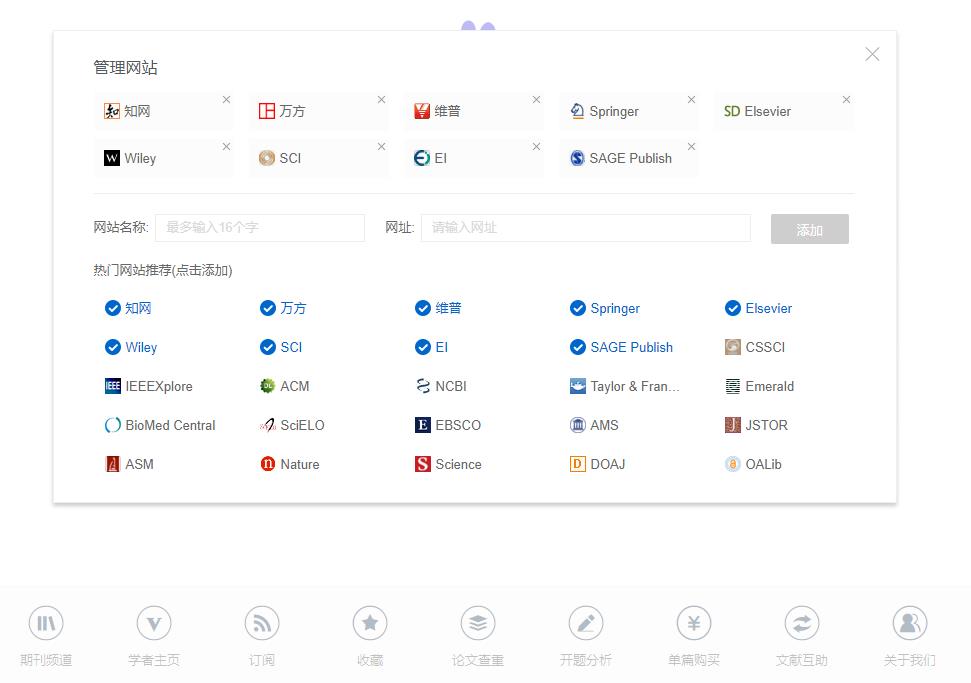Click the 万方 logo in managed sites
Image resolution: width=971 pixels, height=683 pixels.
click(267, 111)
